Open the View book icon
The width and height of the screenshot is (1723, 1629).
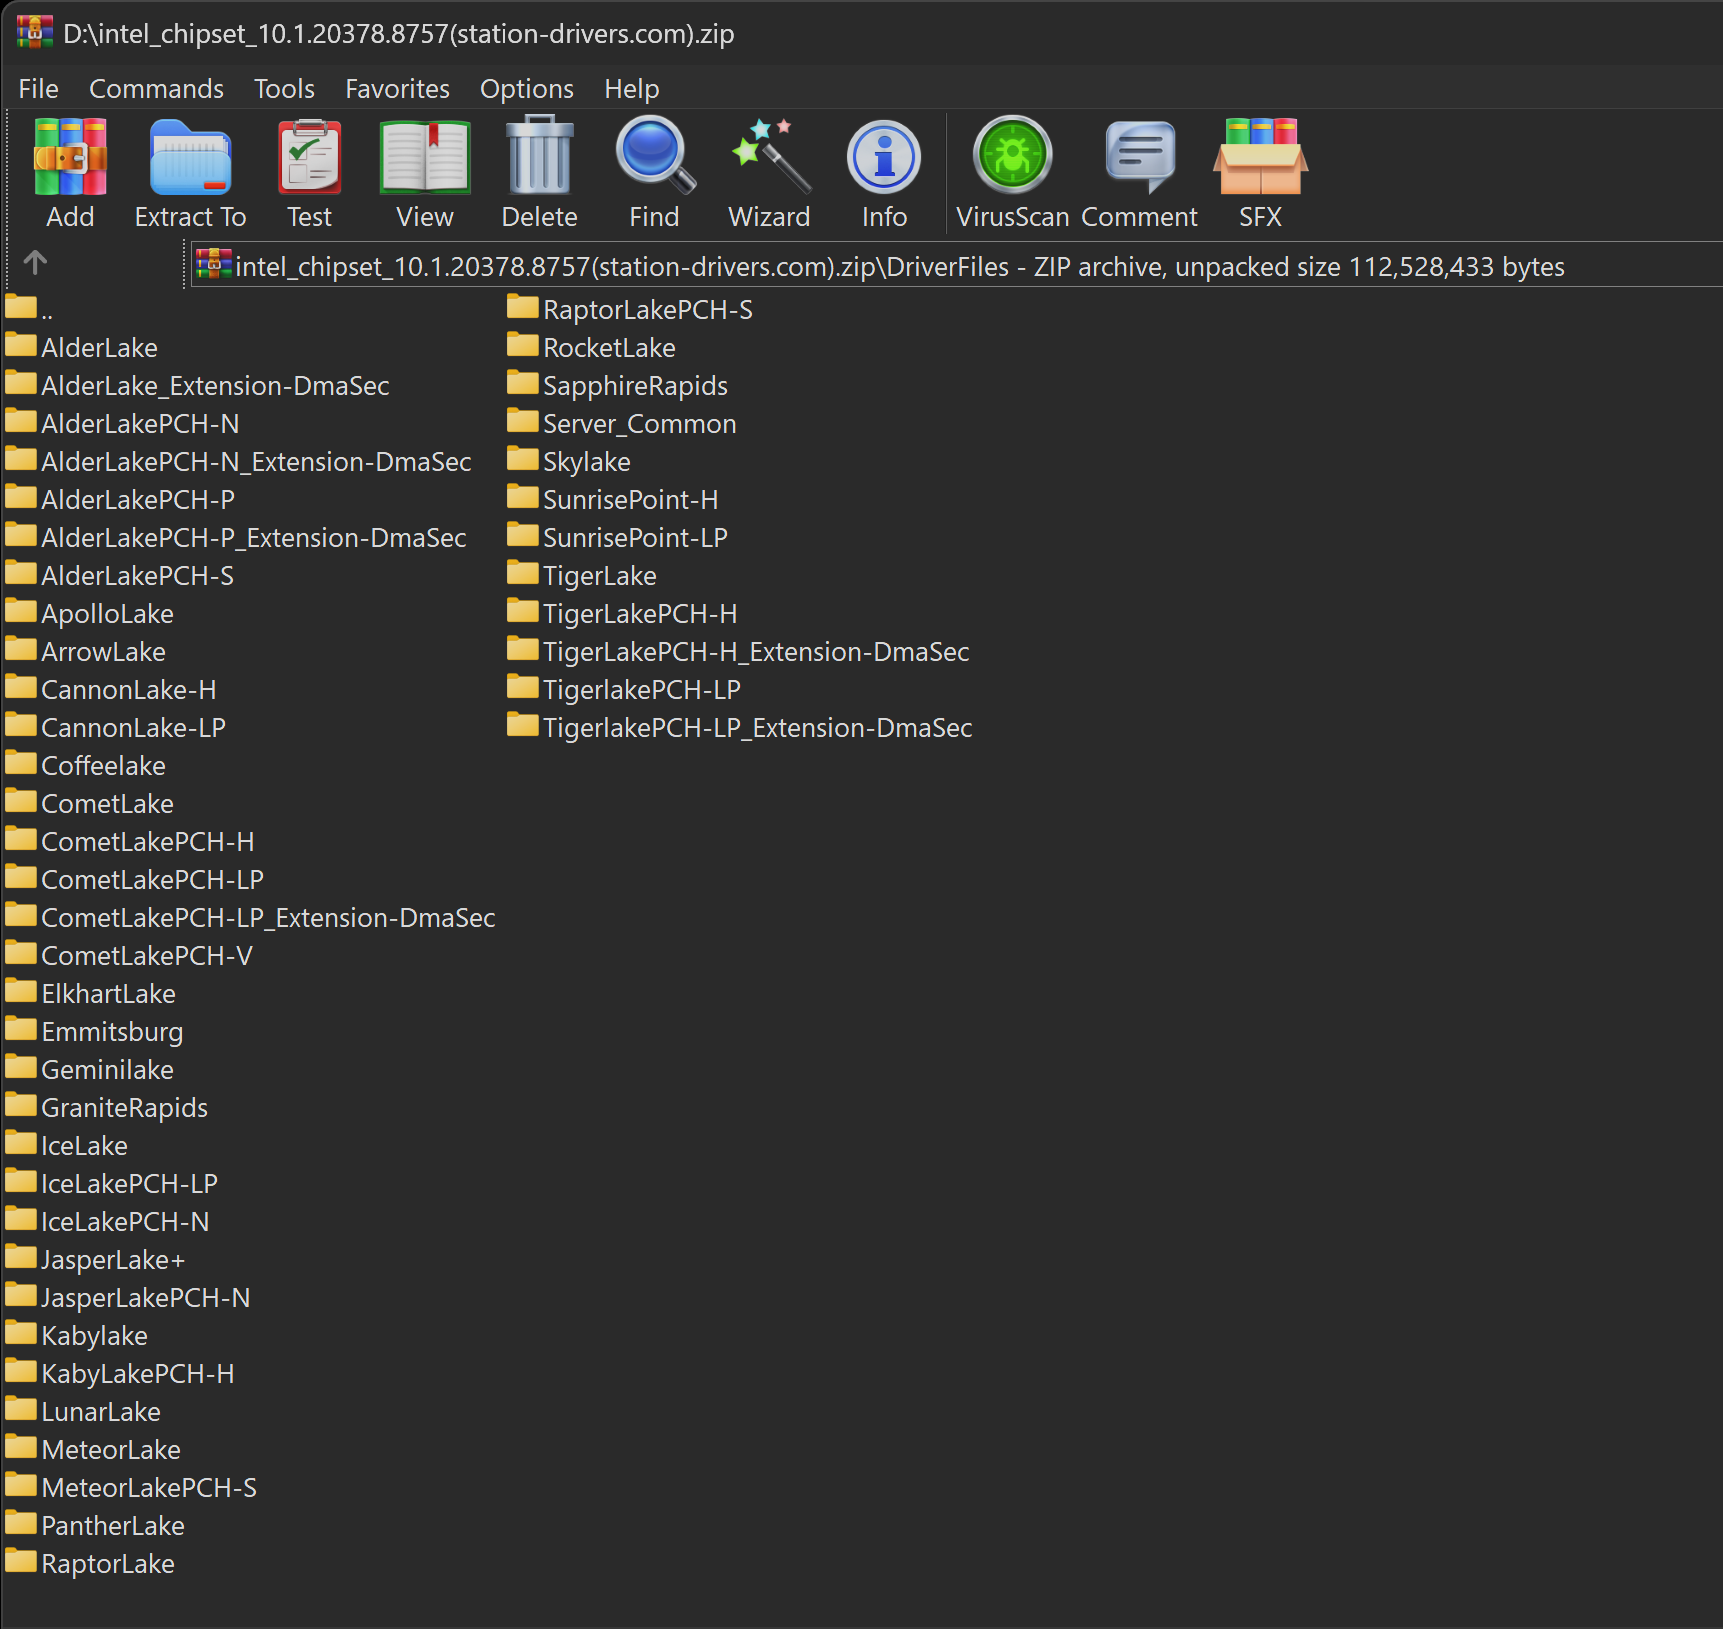coord(424,173)
